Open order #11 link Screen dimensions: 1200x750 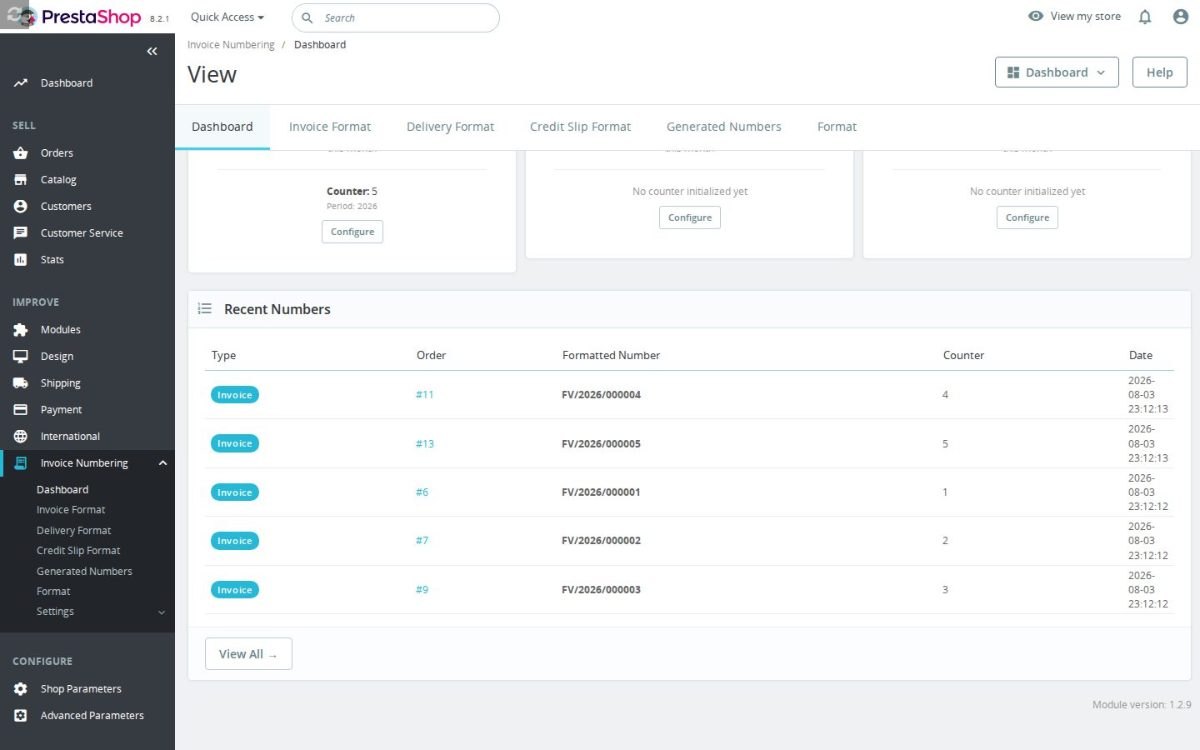(x=425, y=395)
